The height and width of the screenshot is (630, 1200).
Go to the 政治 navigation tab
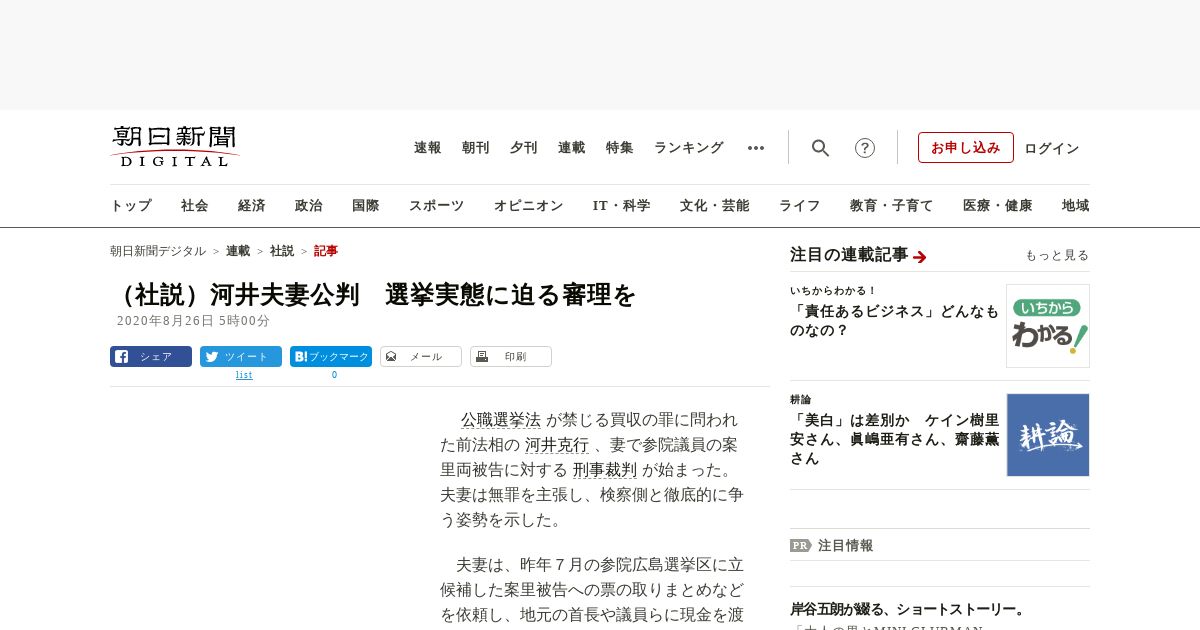tap(309, 206)
